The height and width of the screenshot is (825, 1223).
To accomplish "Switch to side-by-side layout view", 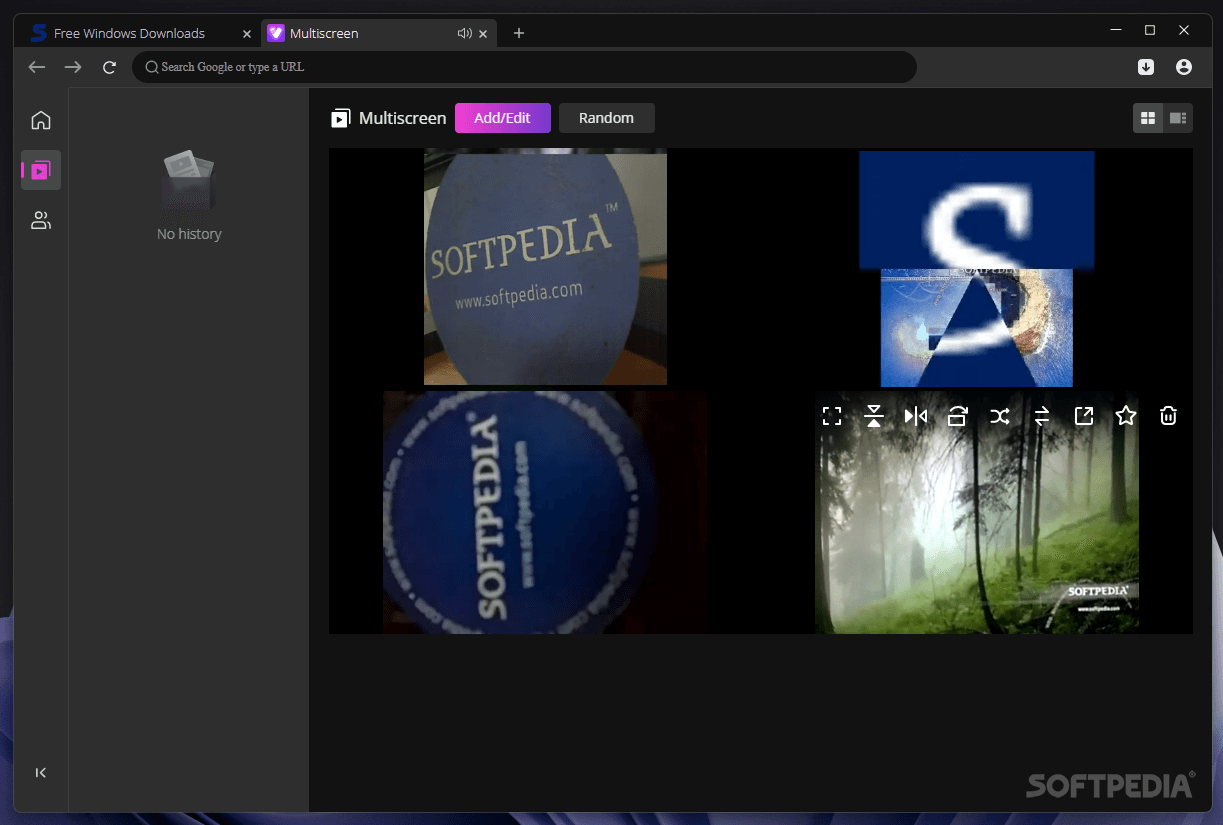I will pyautogui.click(x=1178, y=118).
